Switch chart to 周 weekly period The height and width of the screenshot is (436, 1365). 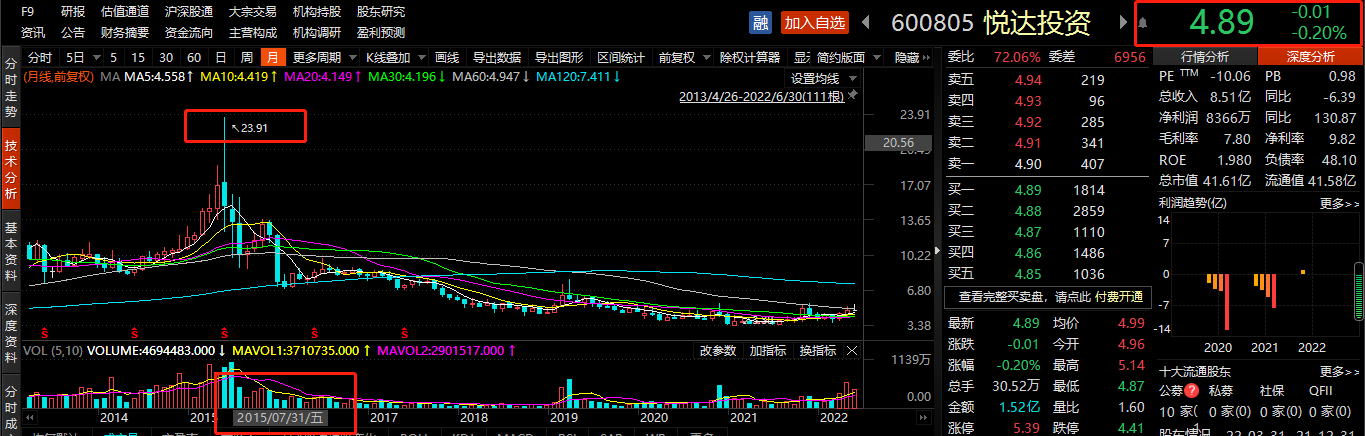[246, 57]
